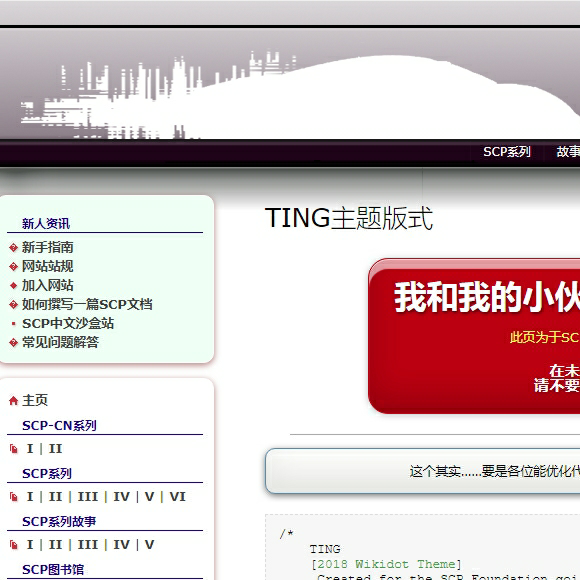Click the diamond icon beside 如何撰写一篇SCP文档
This screenshot has height=580, width=580.
click(x=13, y=304)
